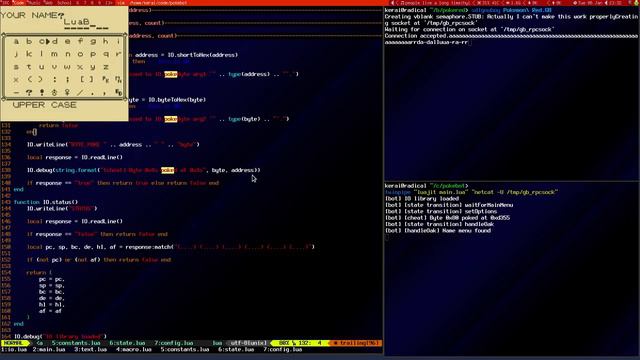Switch to the Web workspace

(48, 2)
